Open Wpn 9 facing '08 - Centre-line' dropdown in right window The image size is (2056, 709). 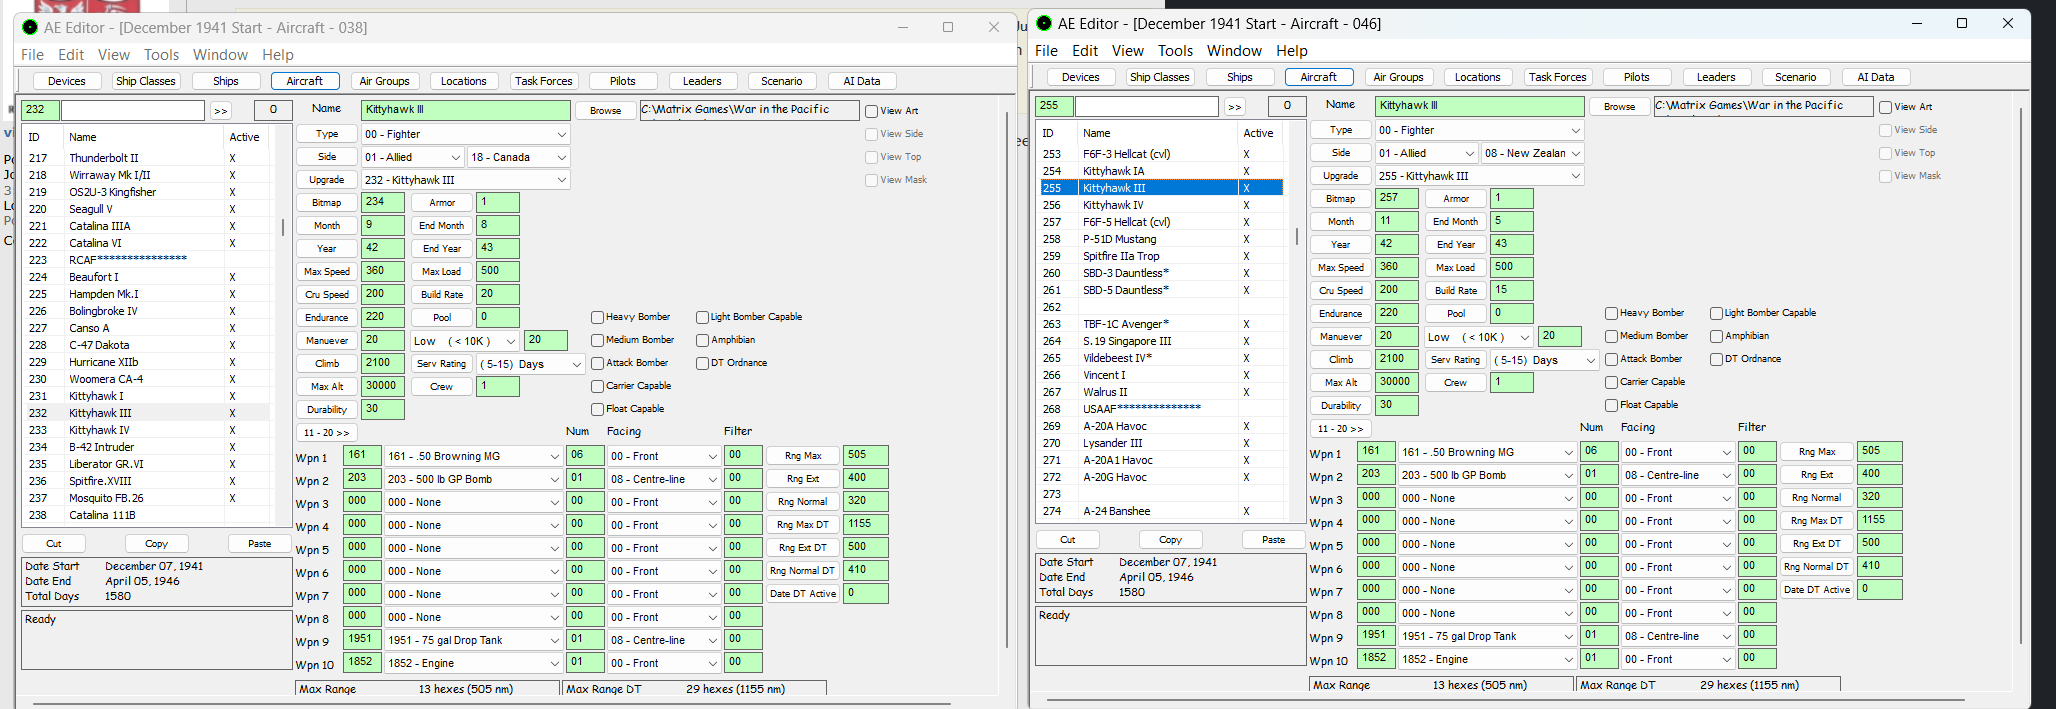click(1678, 636)
